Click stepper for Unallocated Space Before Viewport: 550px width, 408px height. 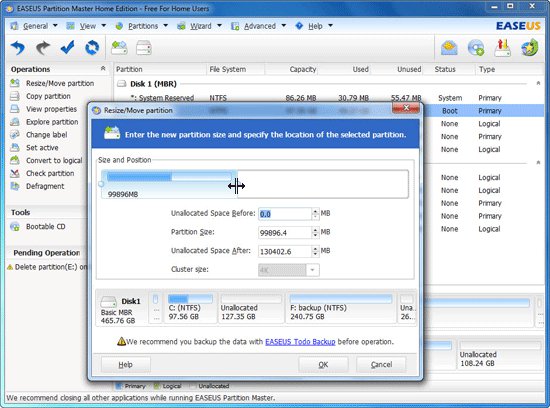pyautogui.click(x=315, y=214)
